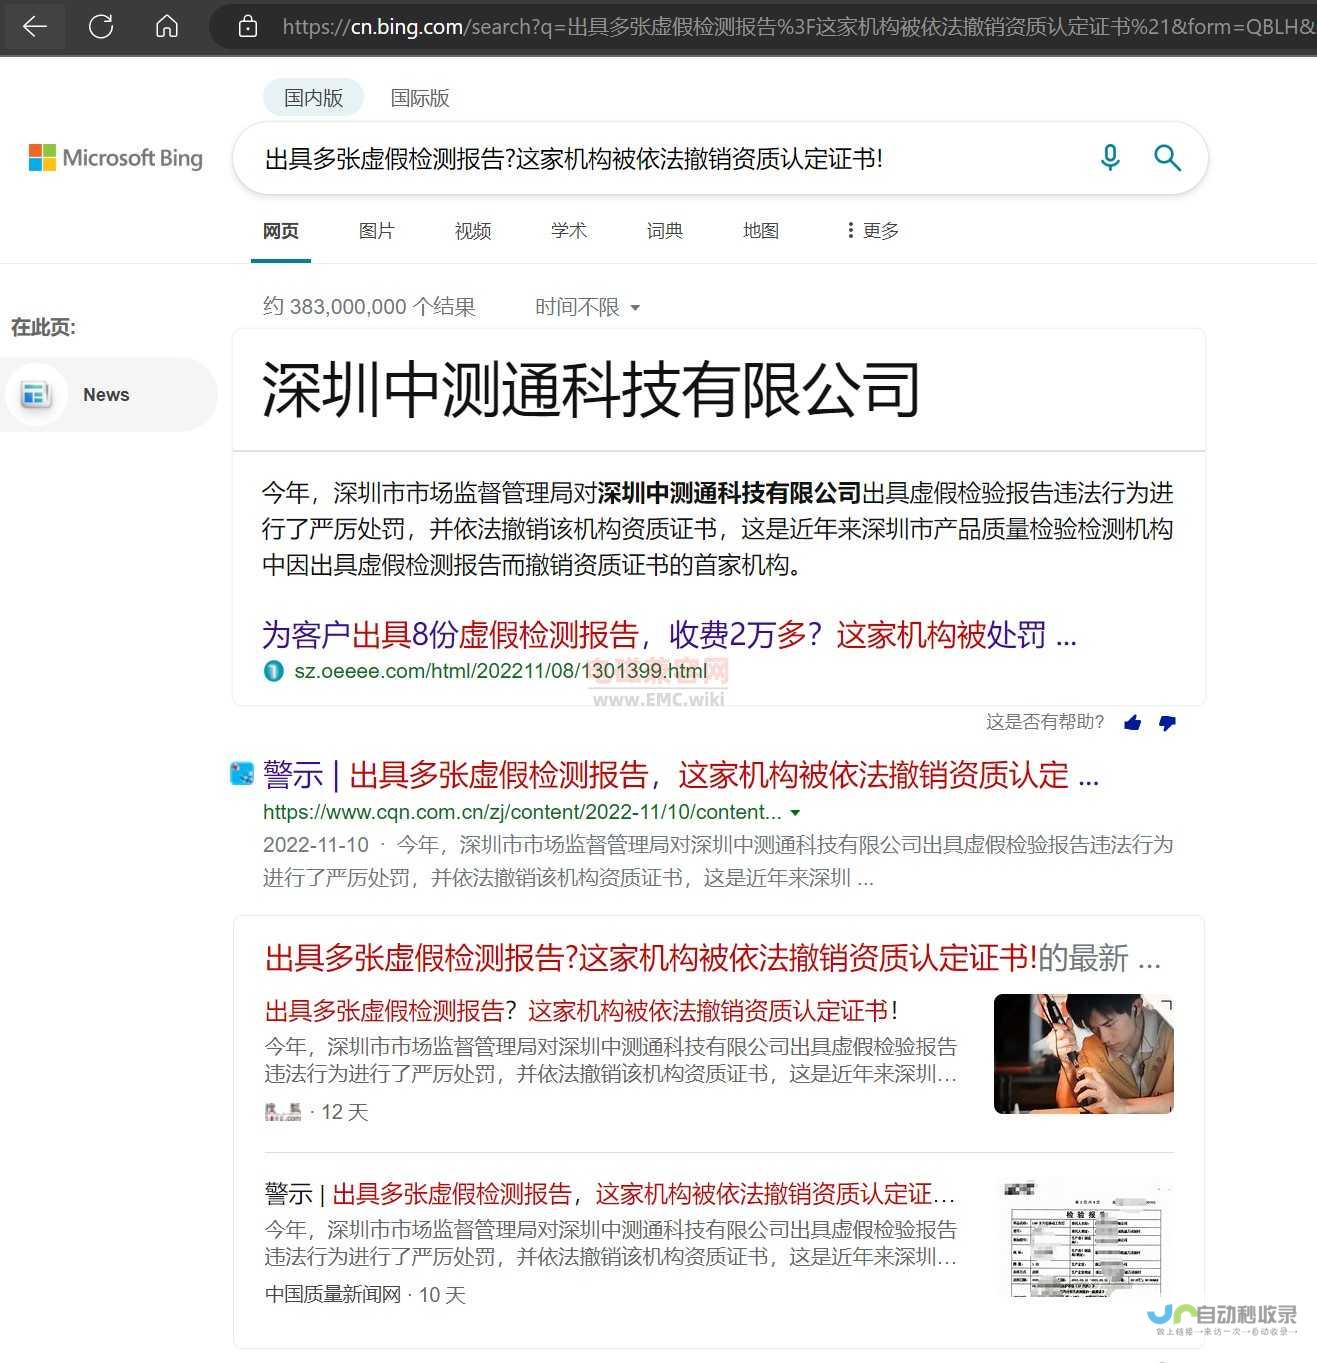Open the thumbnail of man repairing device

1083,1054
